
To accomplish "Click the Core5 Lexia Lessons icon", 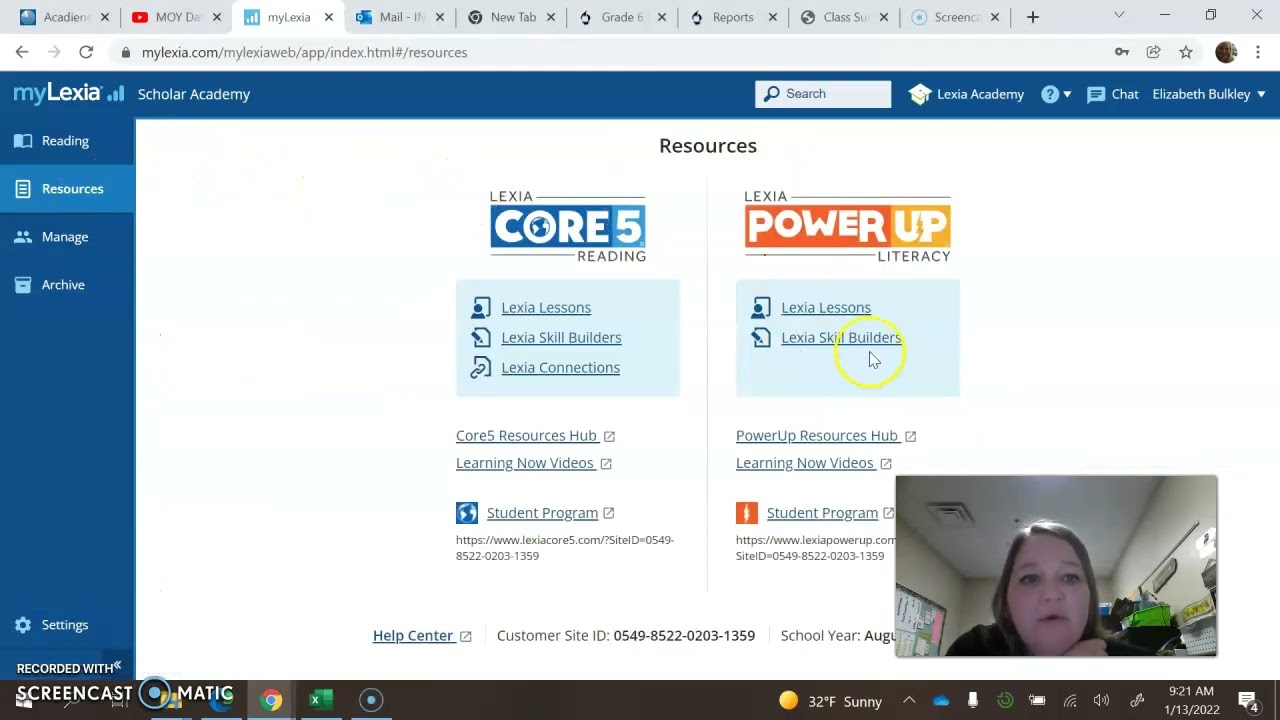I will 481,308.
